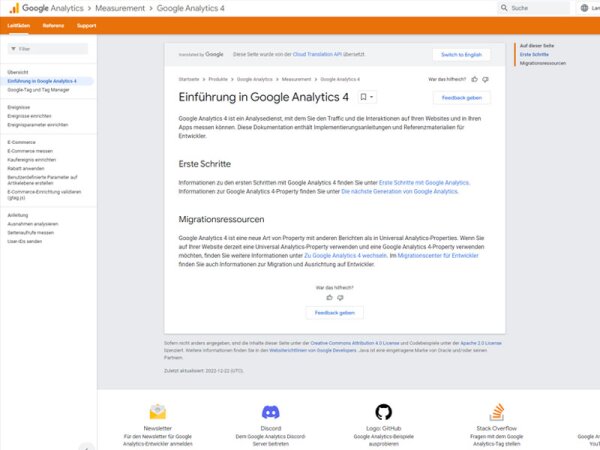600x450 pixels.
Task: Select Ausnahmen analysieren sidebar item
Action: (x=33, y=224)
